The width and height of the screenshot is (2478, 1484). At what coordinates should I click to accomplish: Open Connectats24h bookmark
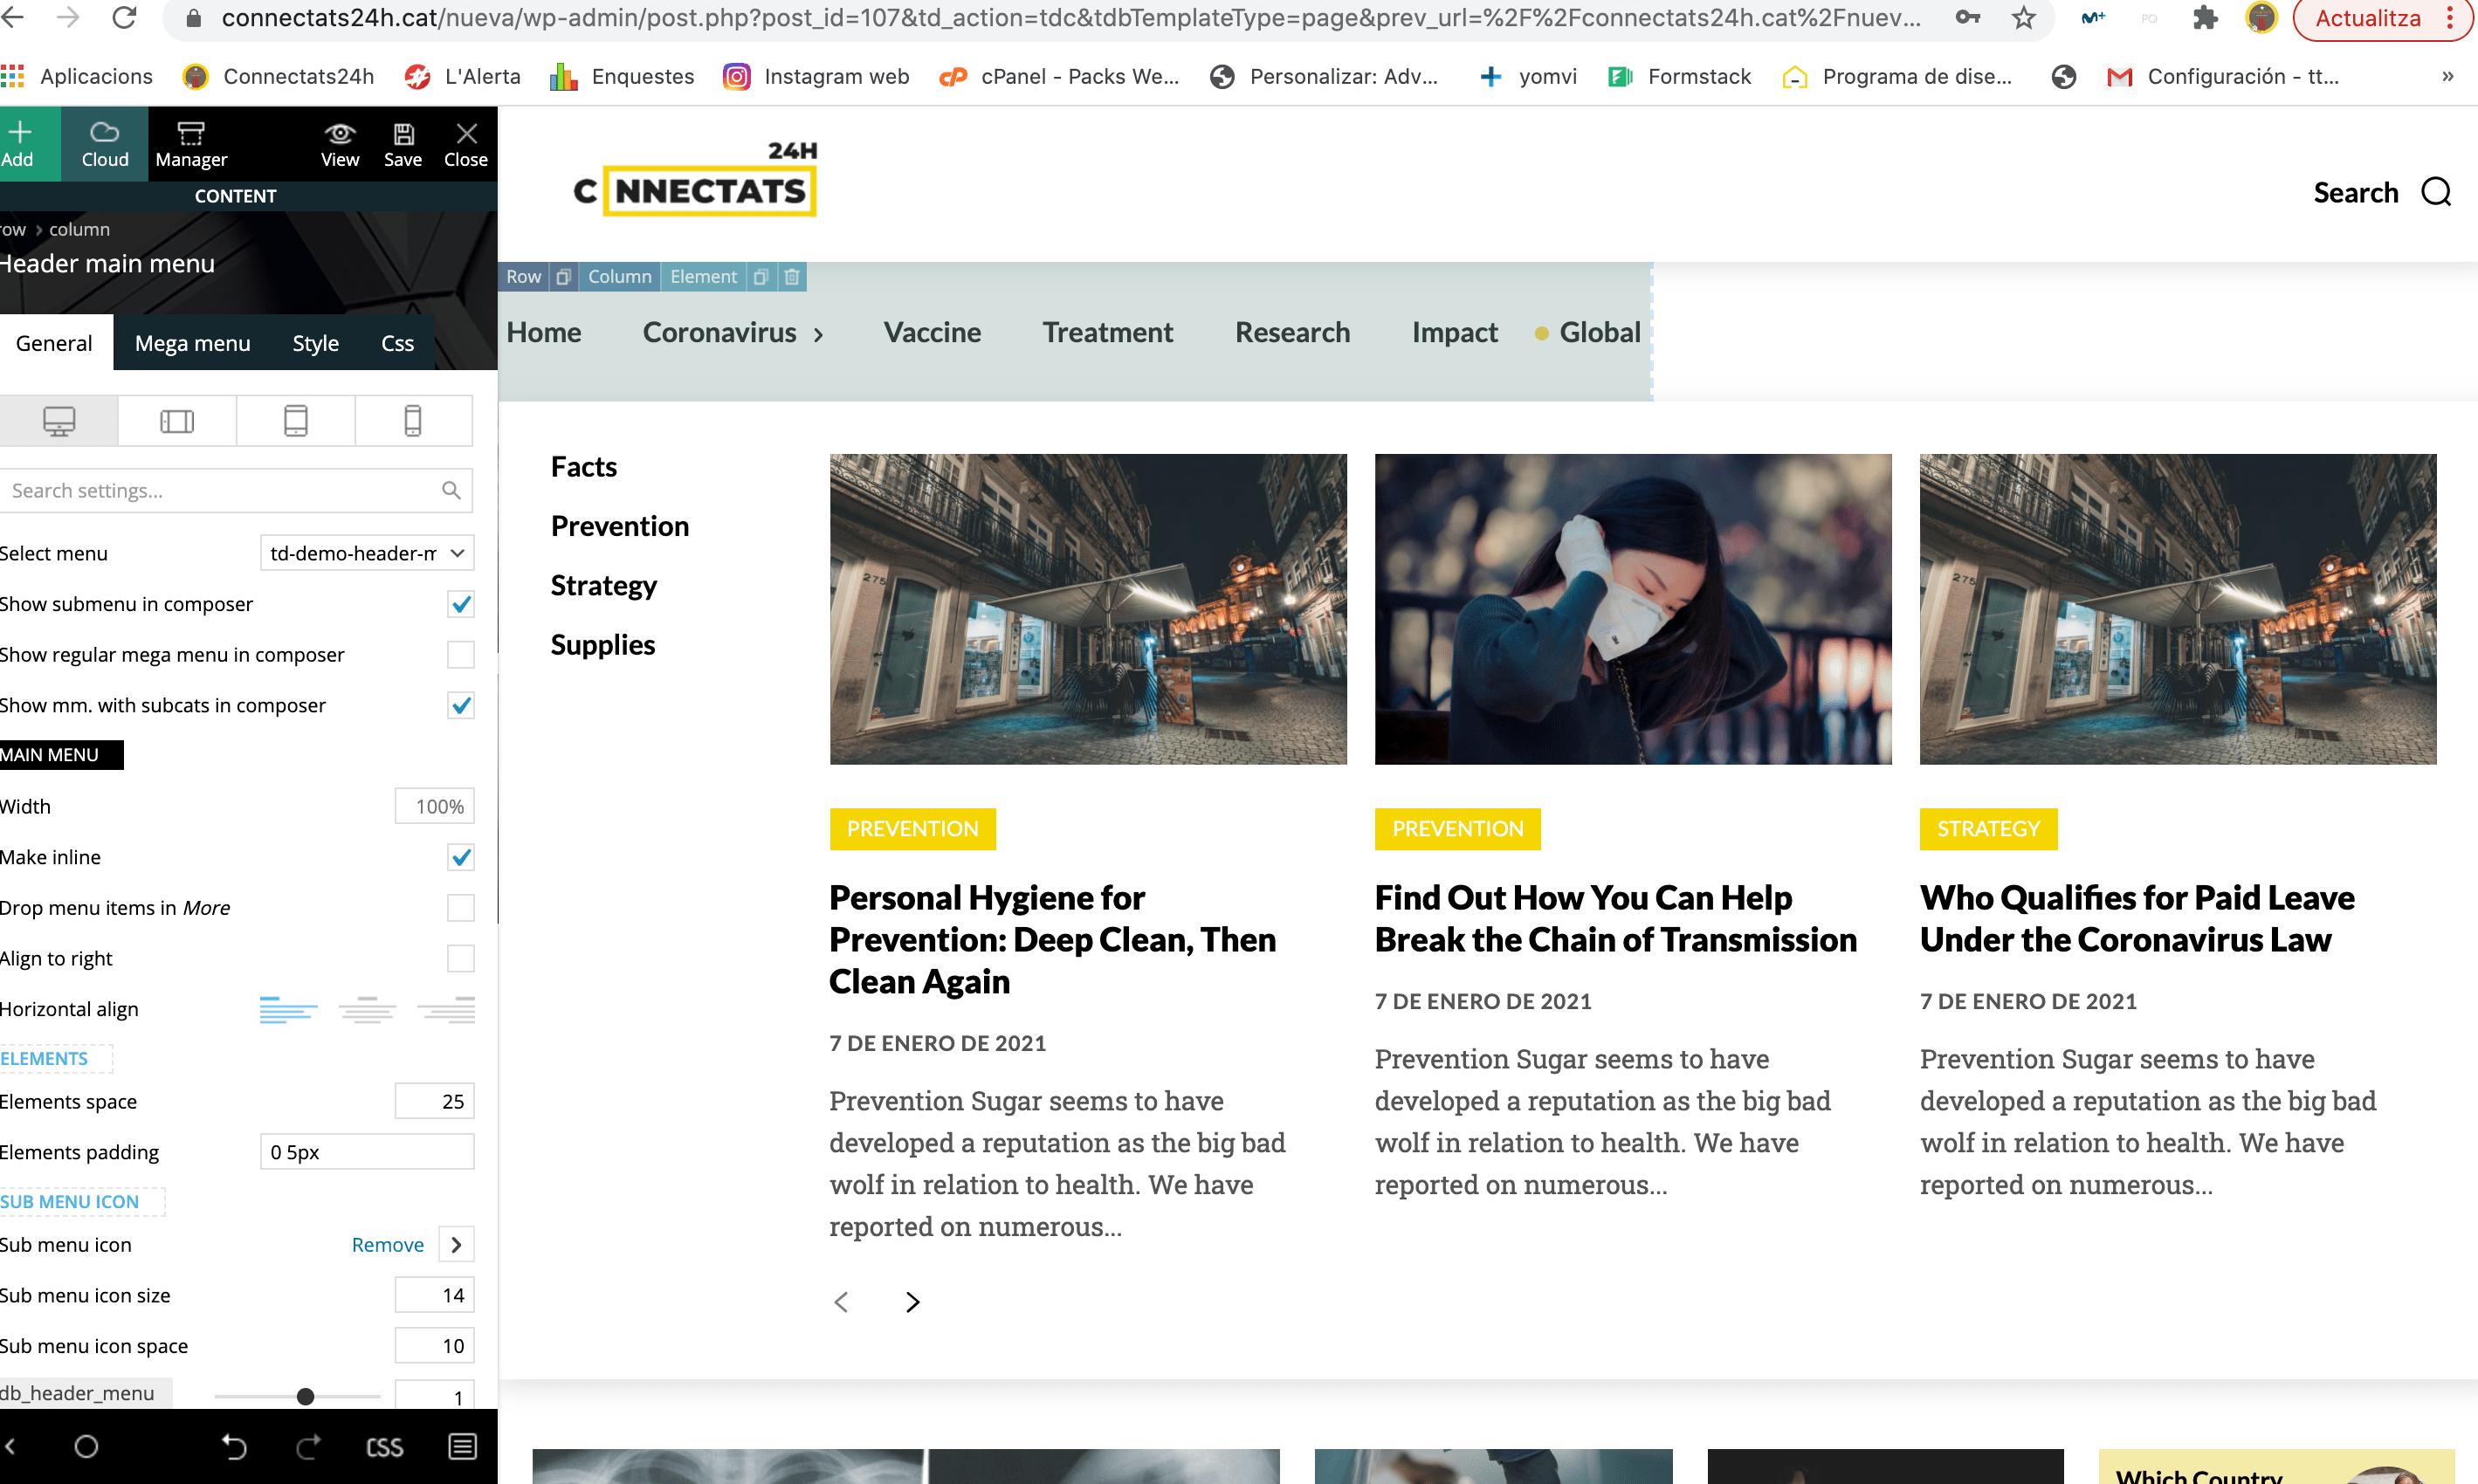click(278, 76)
